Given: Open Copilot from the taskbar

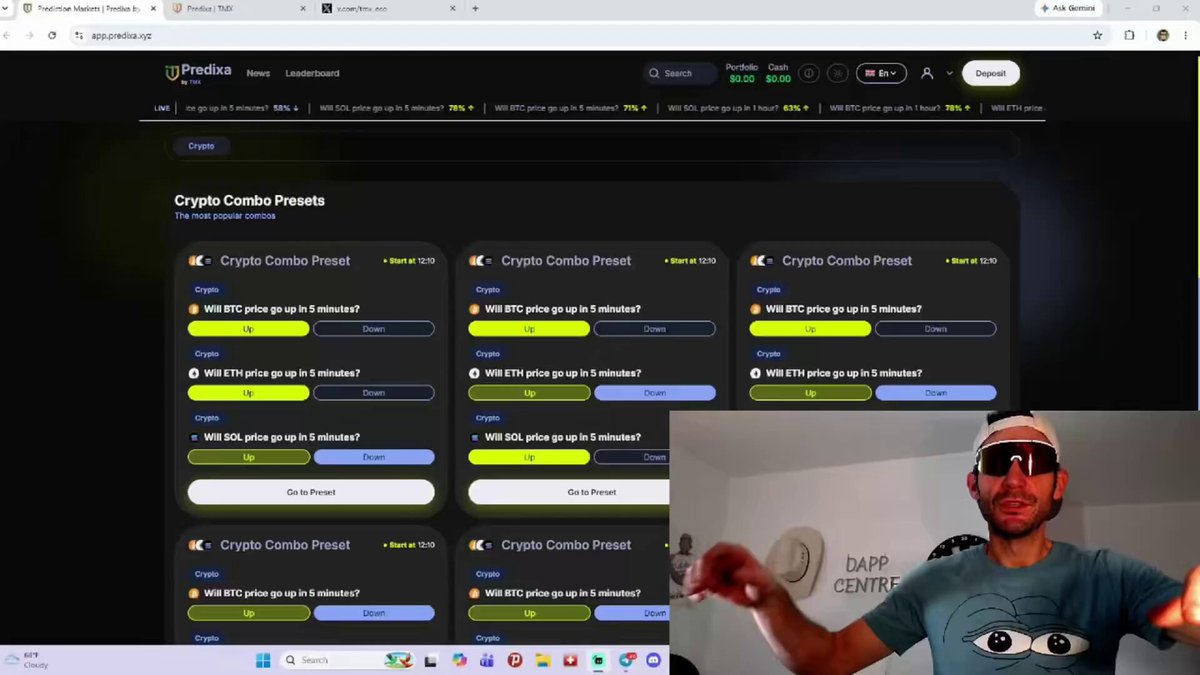Looking at the screenshot, I should (x=459, y=660).
